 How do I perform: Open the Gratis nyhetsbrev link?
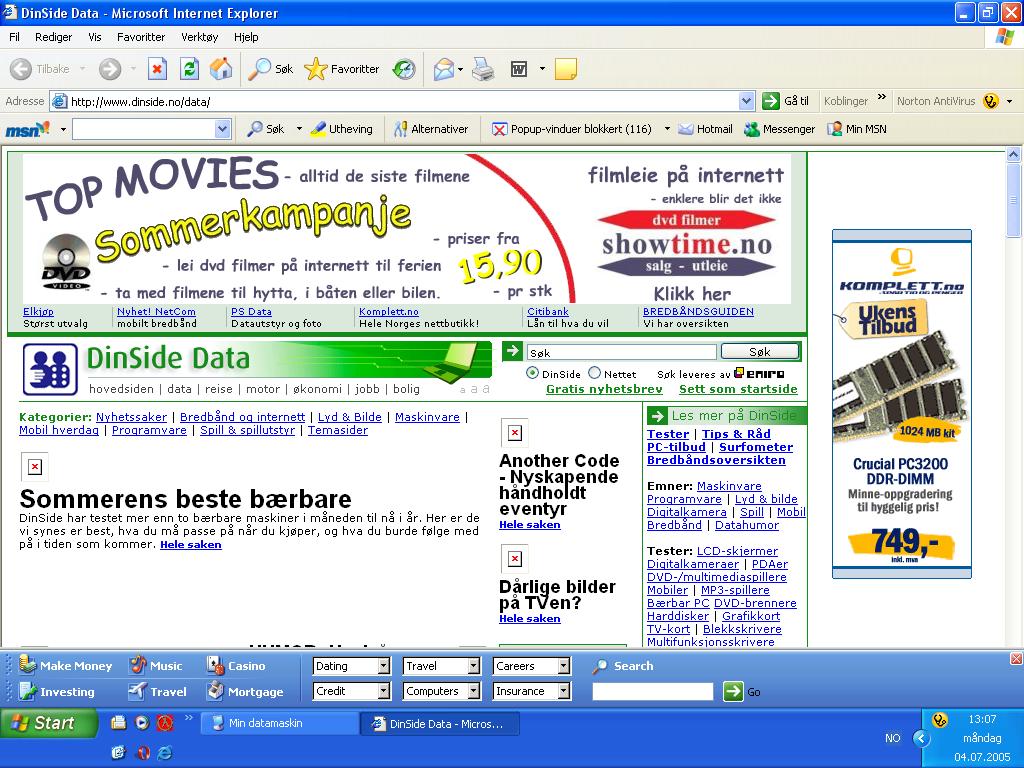(604, 389)
